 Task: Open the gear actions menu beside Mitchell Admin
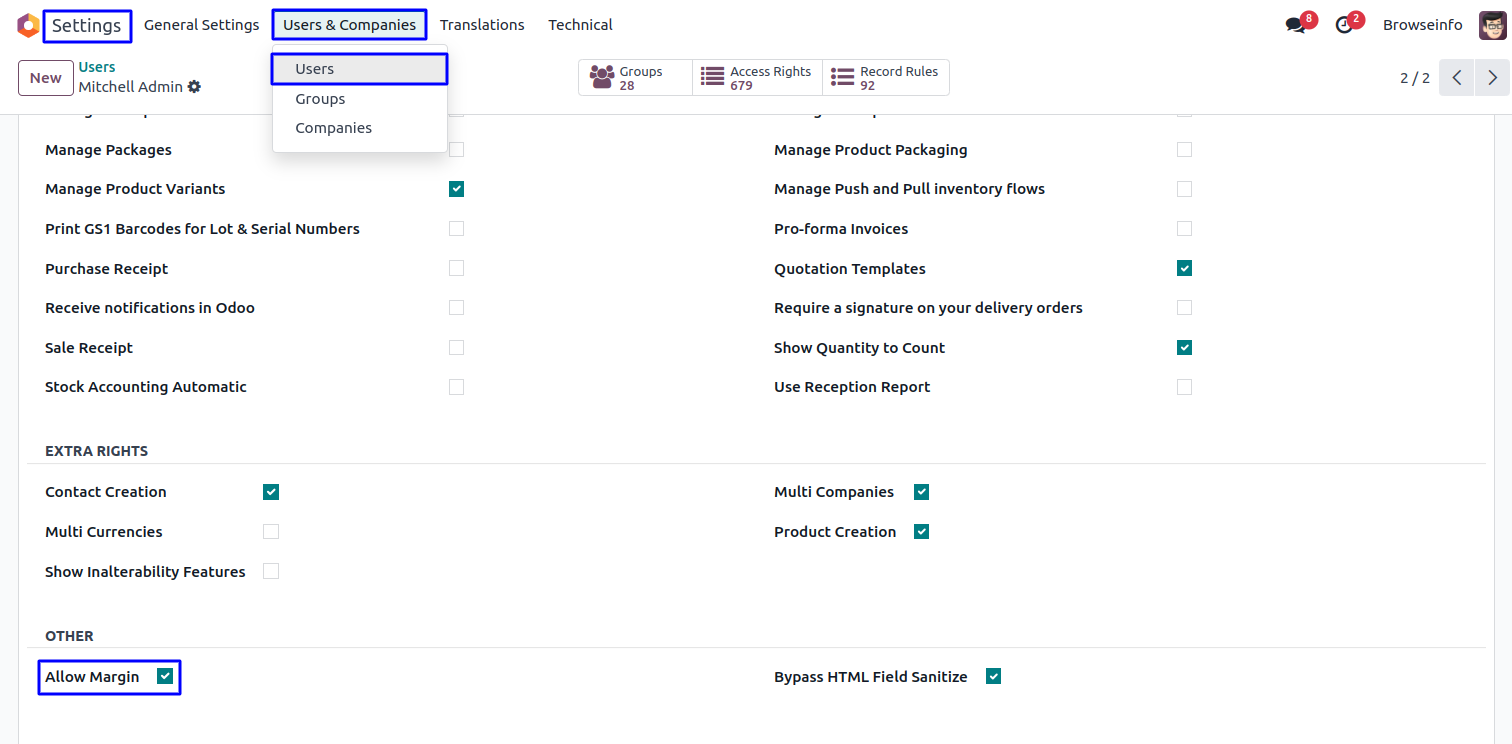coord(194,87)
